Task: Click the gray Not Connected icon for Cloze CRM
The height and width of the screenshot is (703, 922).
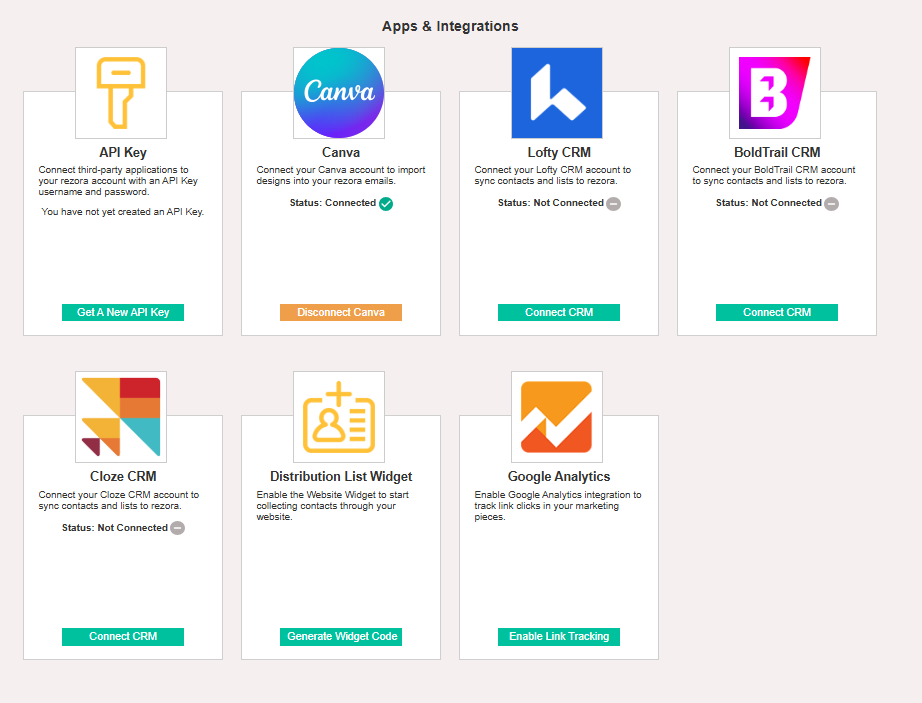Action: (178, 528)
